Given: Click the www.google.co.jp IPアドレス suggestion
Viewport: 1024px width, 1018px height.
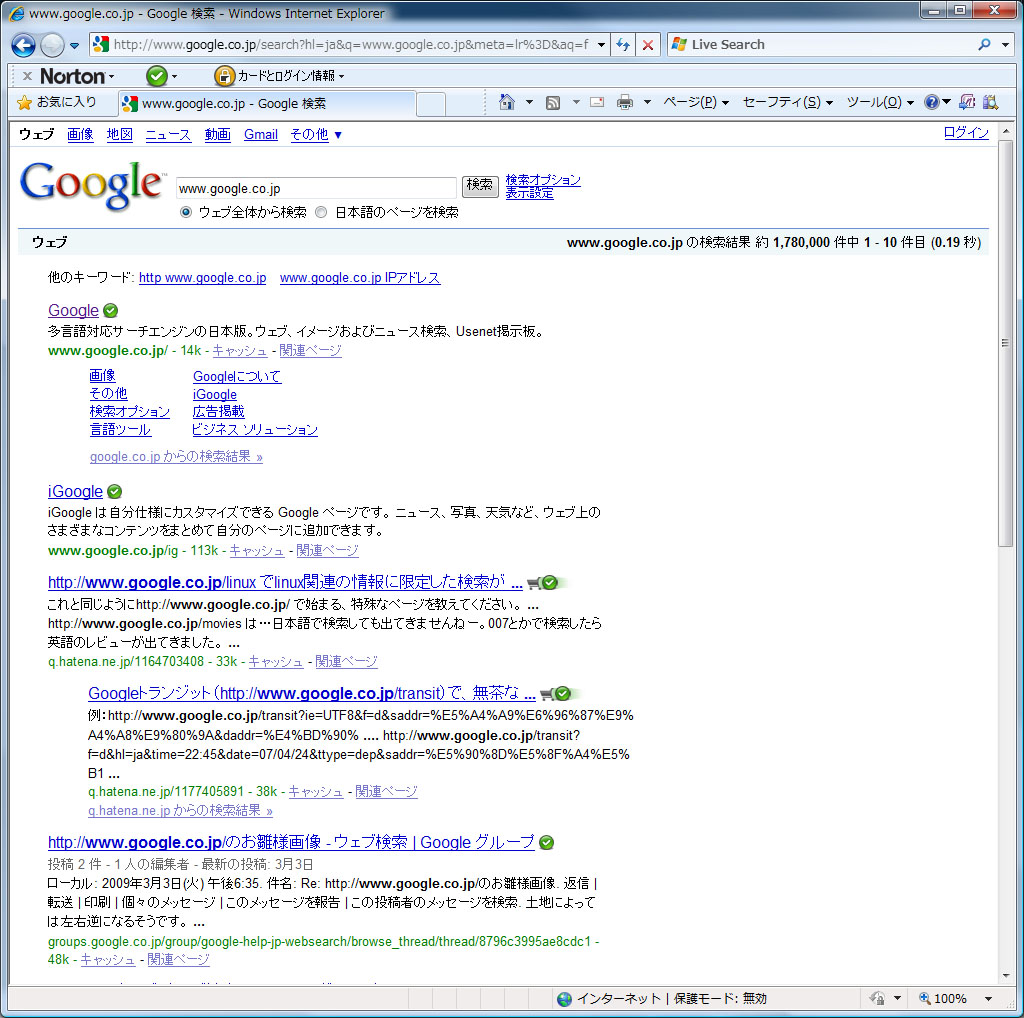Looking at the screenshot, I should point(360,278).
